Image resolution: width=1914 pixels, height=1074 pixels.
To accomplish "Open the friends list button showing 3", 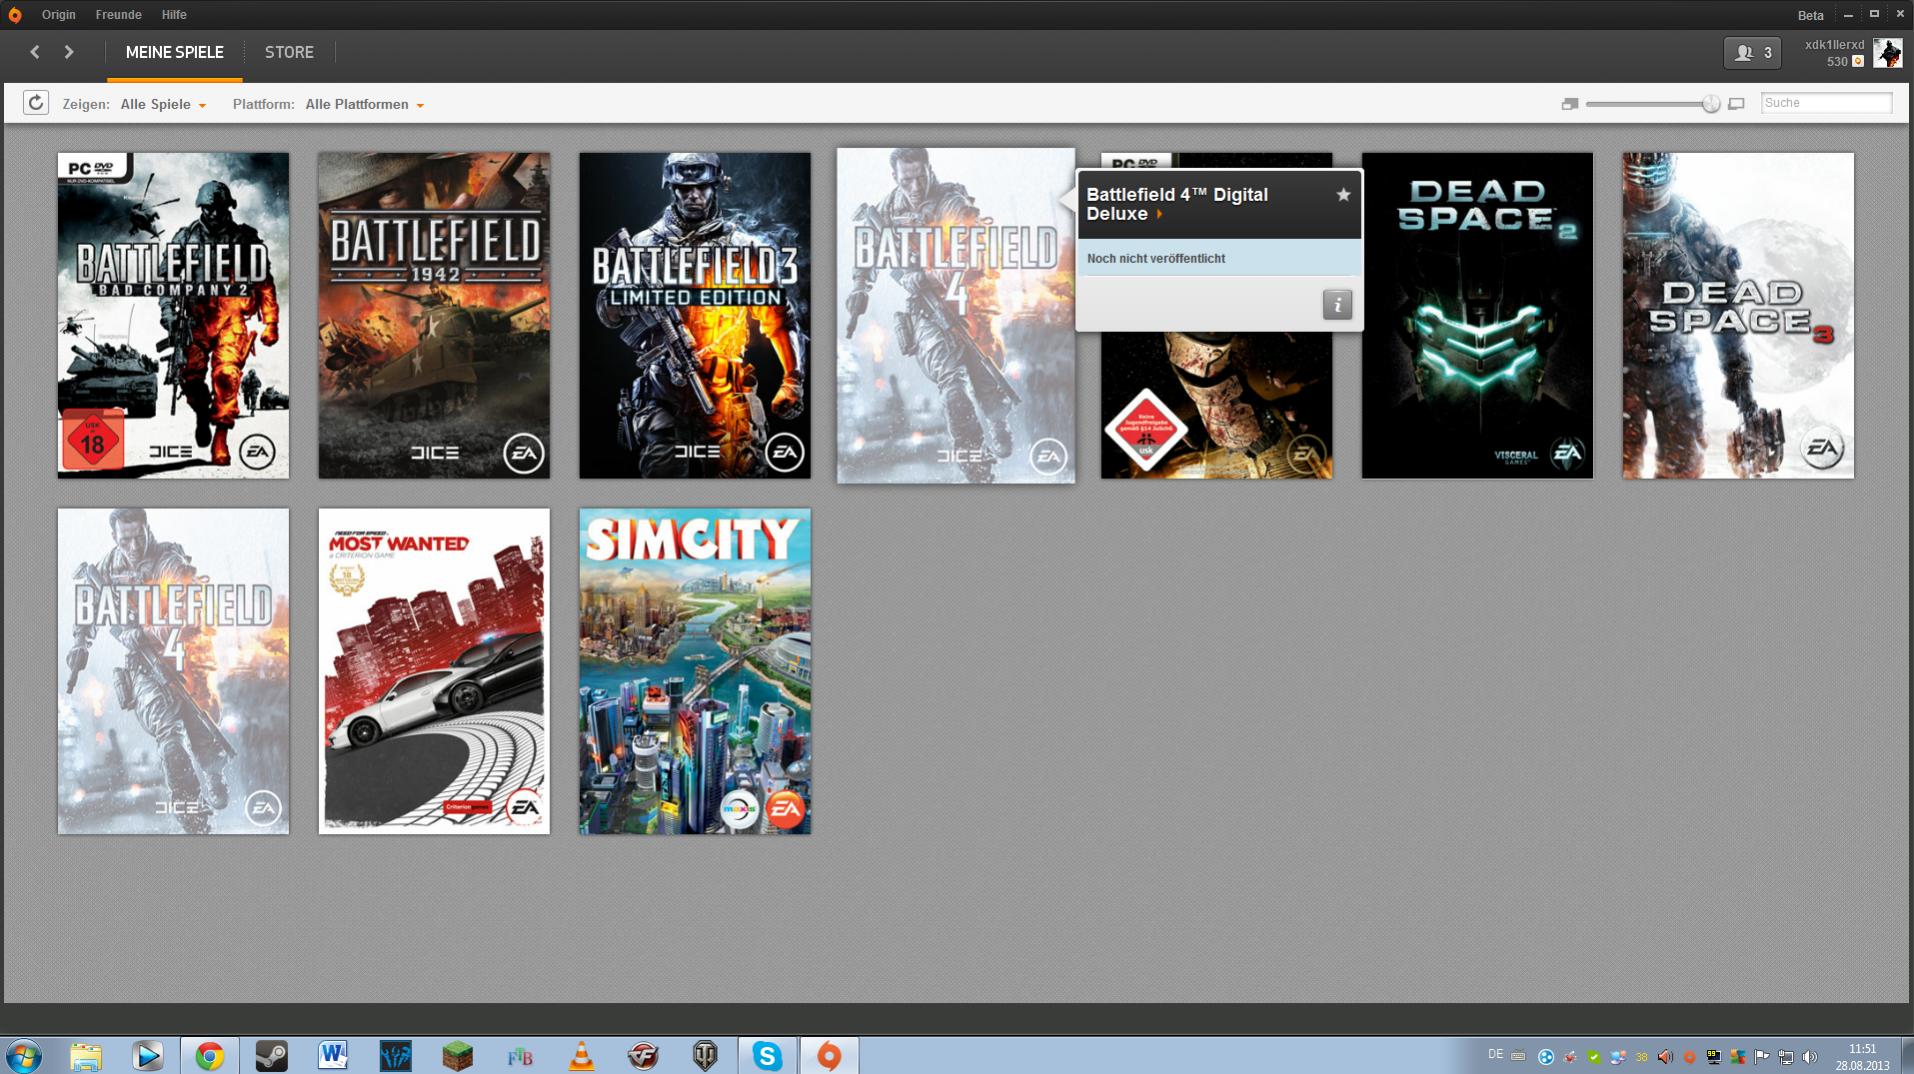I will (1752, 53).
